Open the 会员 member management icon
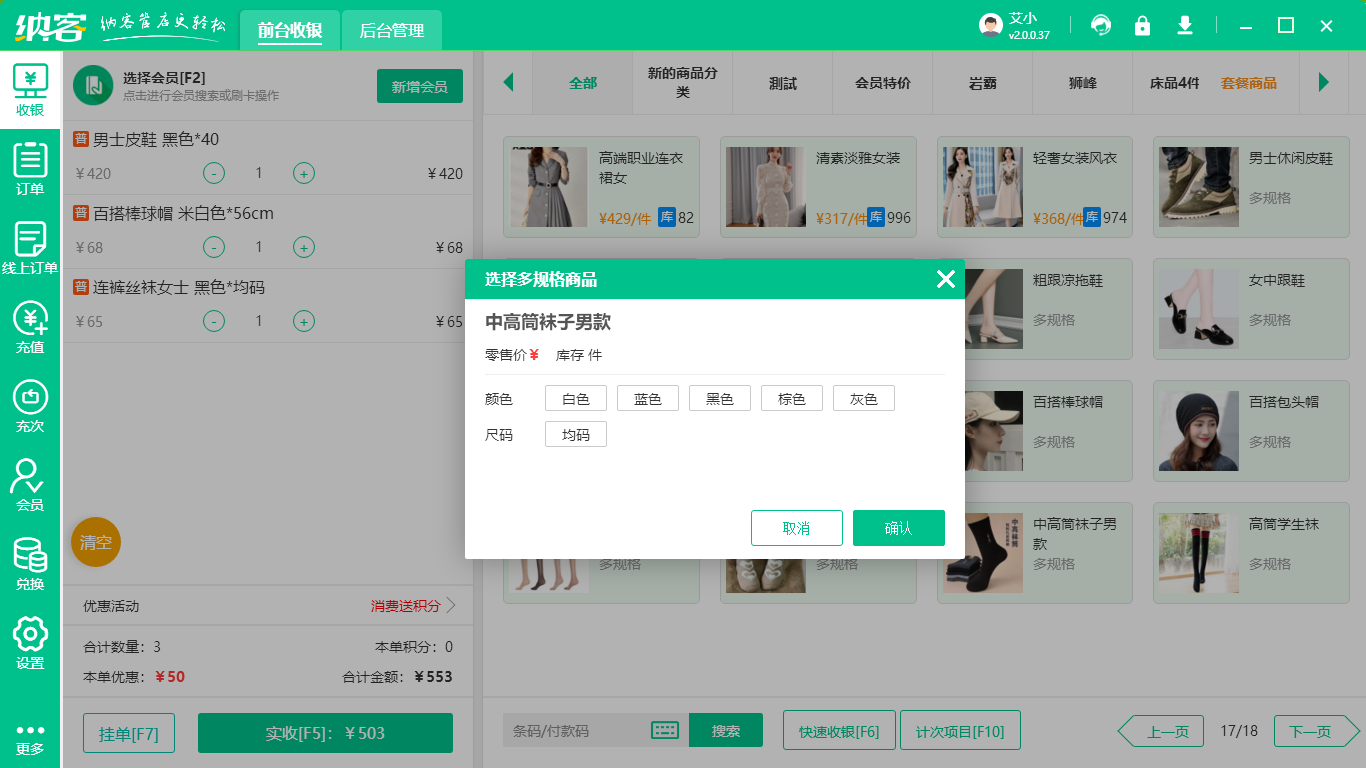The image size is (1366, 768). (30, 486)
